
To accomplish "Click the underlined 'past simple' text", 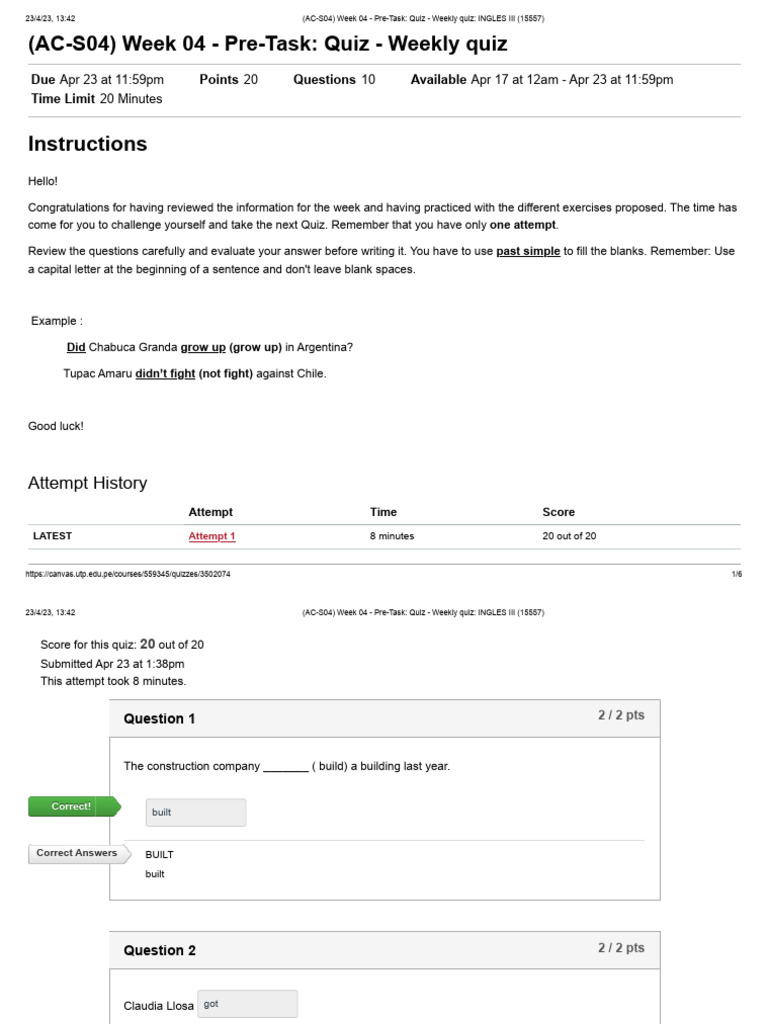I will tap(528, 251).
